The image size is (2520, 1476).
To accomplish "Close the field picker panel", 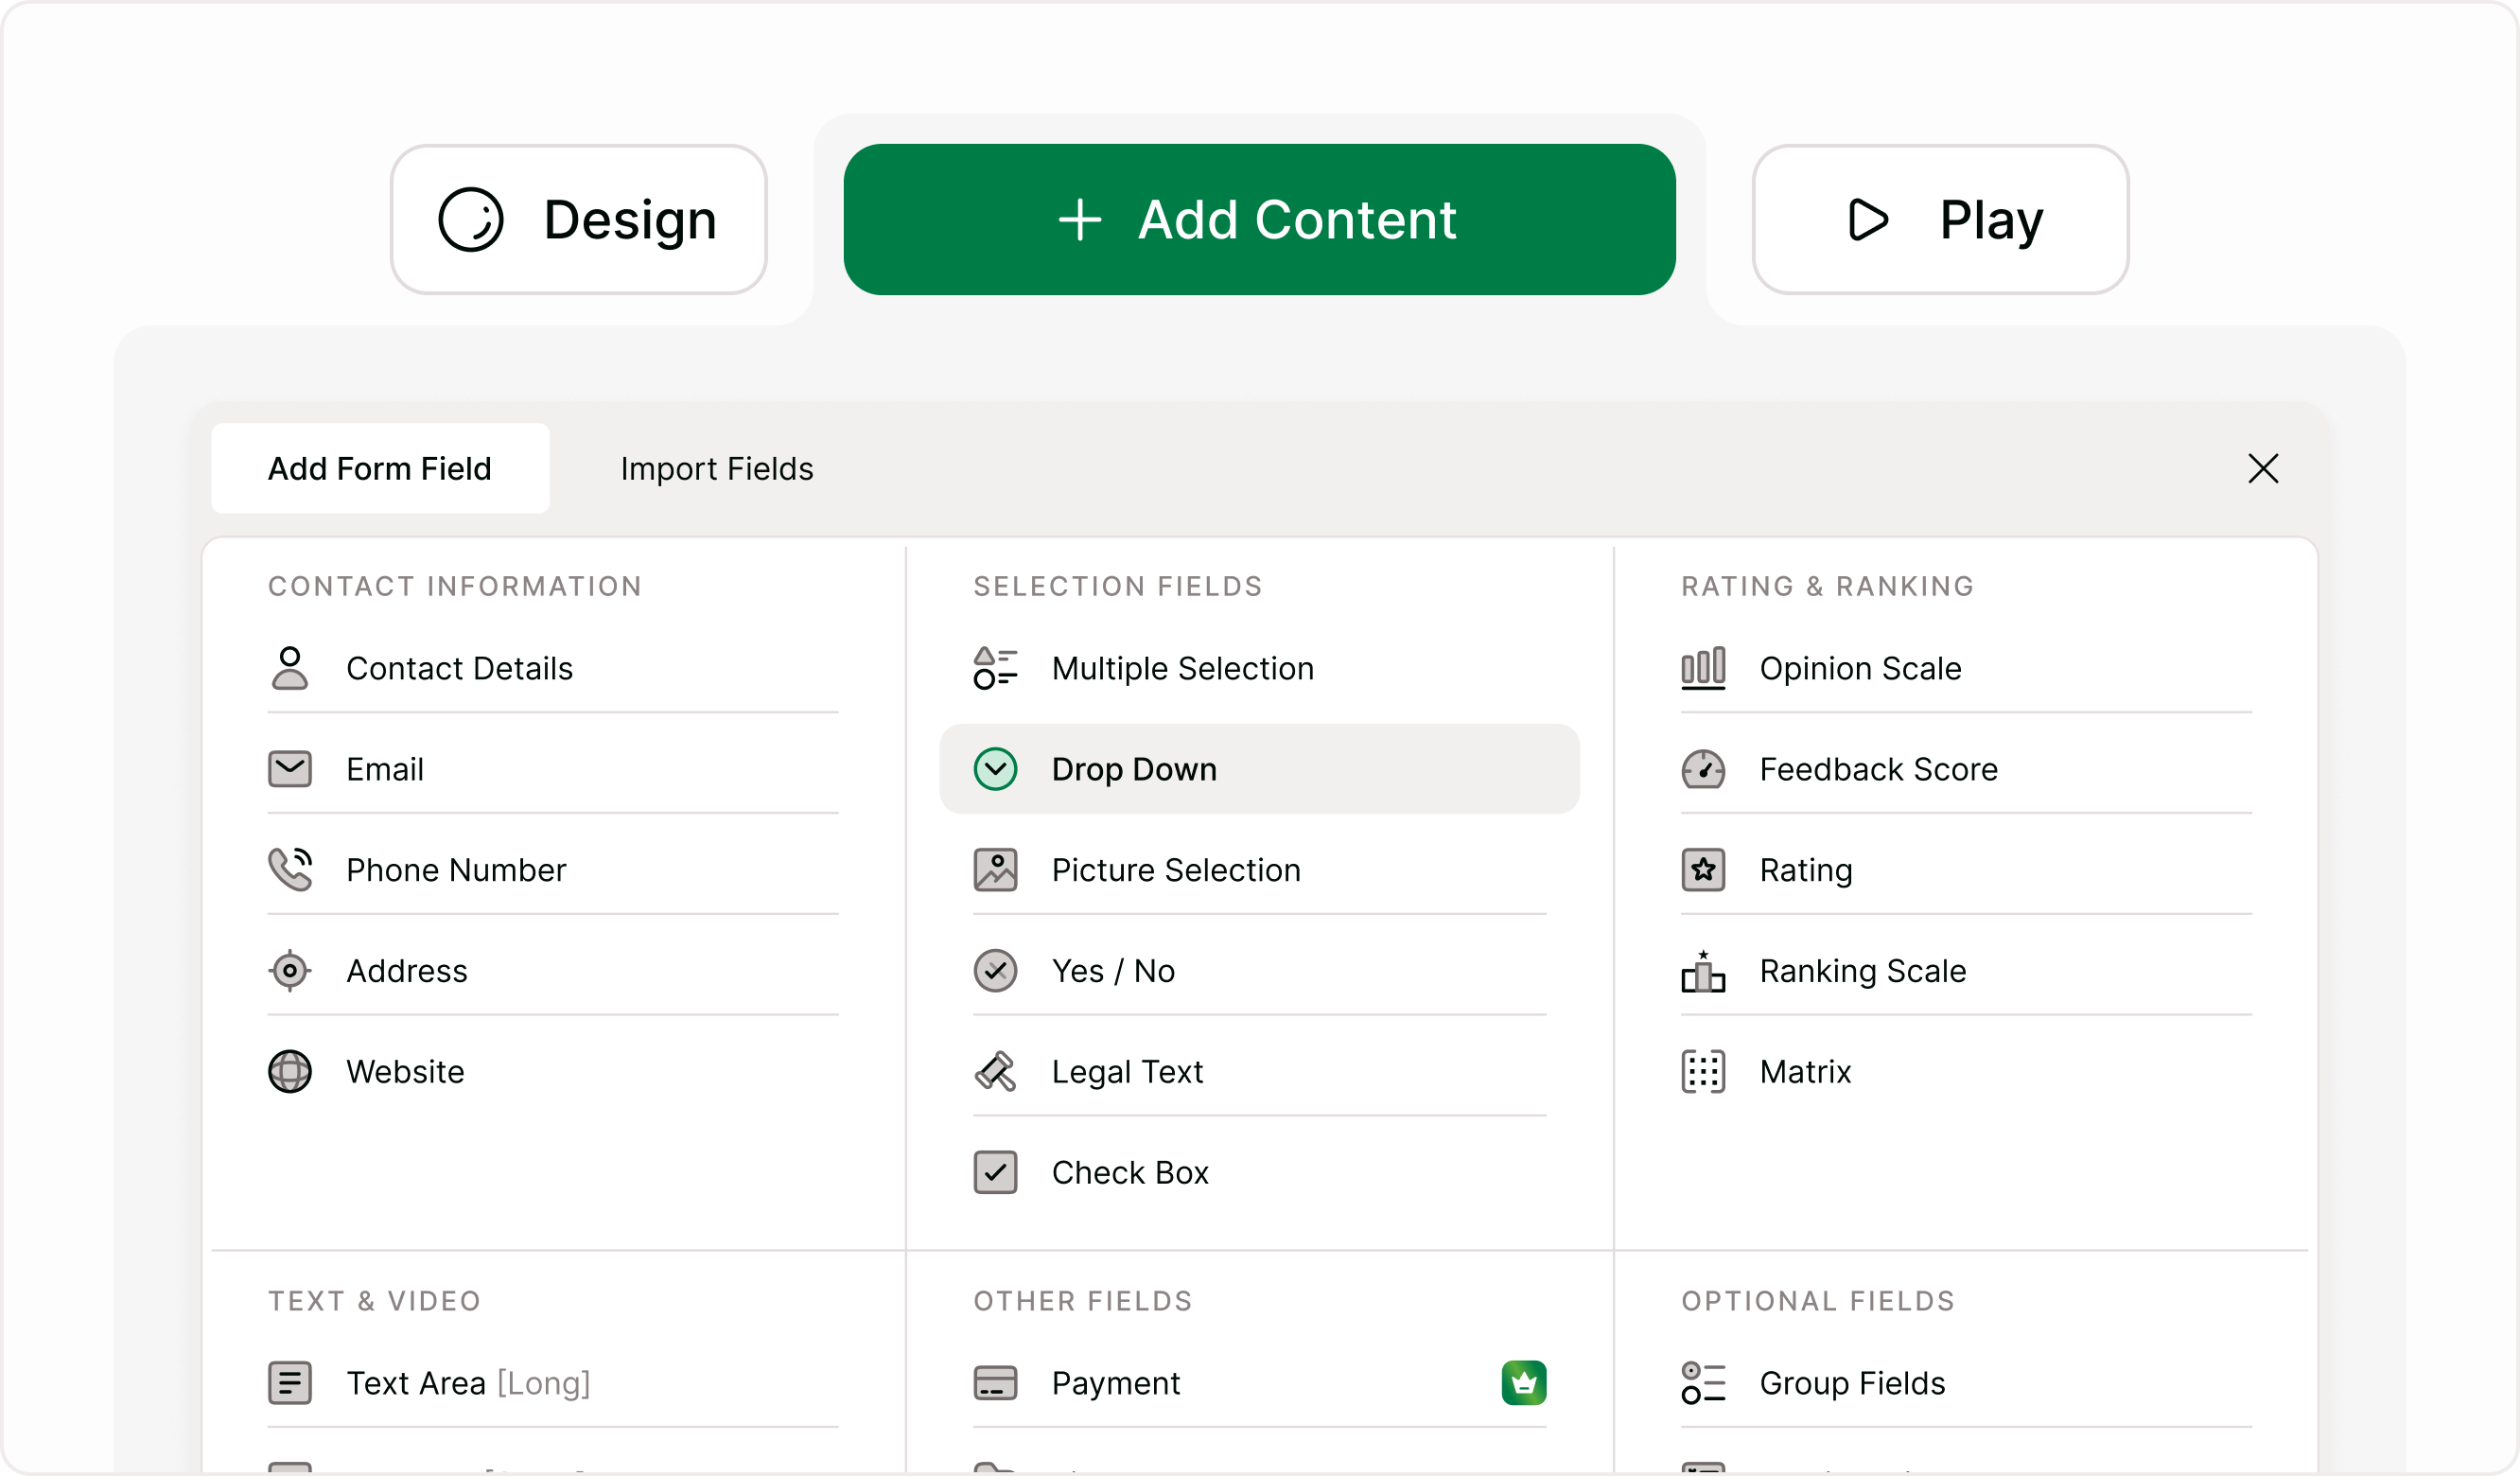I will (2264, 469).
